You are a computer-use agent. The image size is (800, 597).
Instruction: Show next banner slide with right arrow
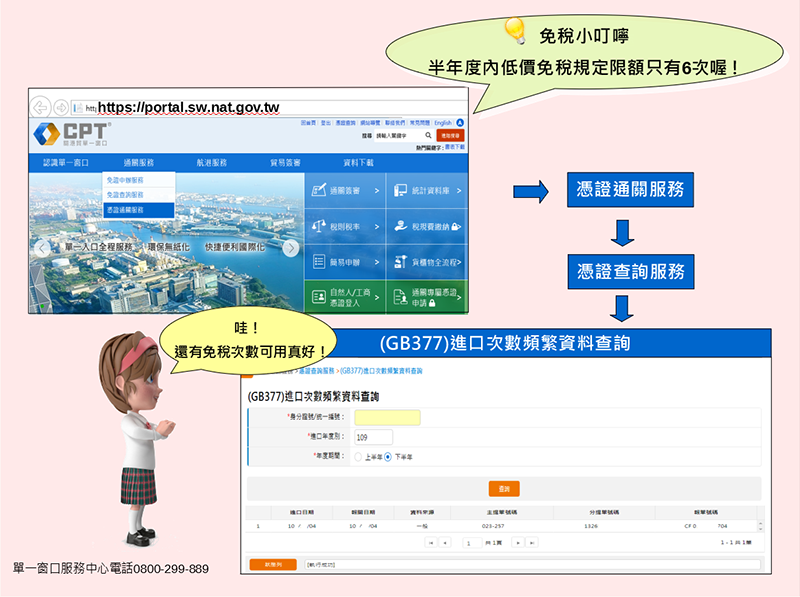(x=290, y=248)
